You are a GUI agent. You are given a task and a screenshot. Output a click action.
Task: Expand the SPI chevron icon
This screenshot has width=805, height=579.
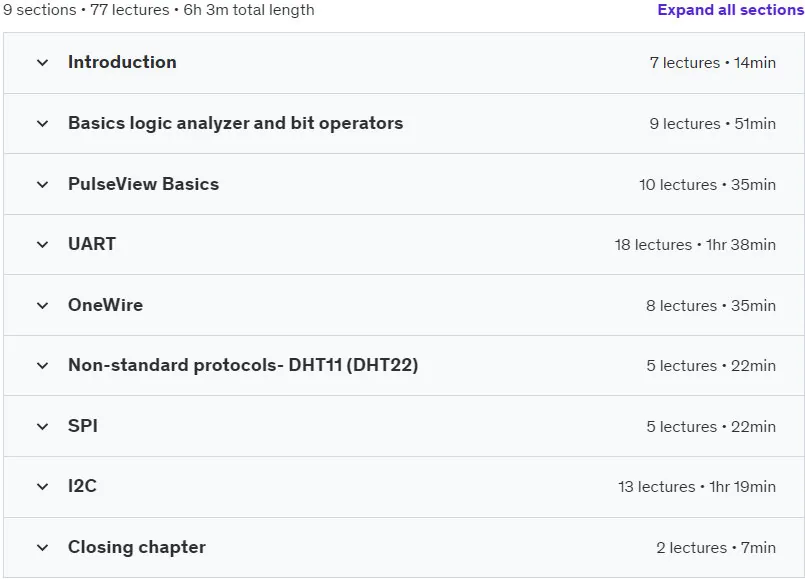point(43,427)
